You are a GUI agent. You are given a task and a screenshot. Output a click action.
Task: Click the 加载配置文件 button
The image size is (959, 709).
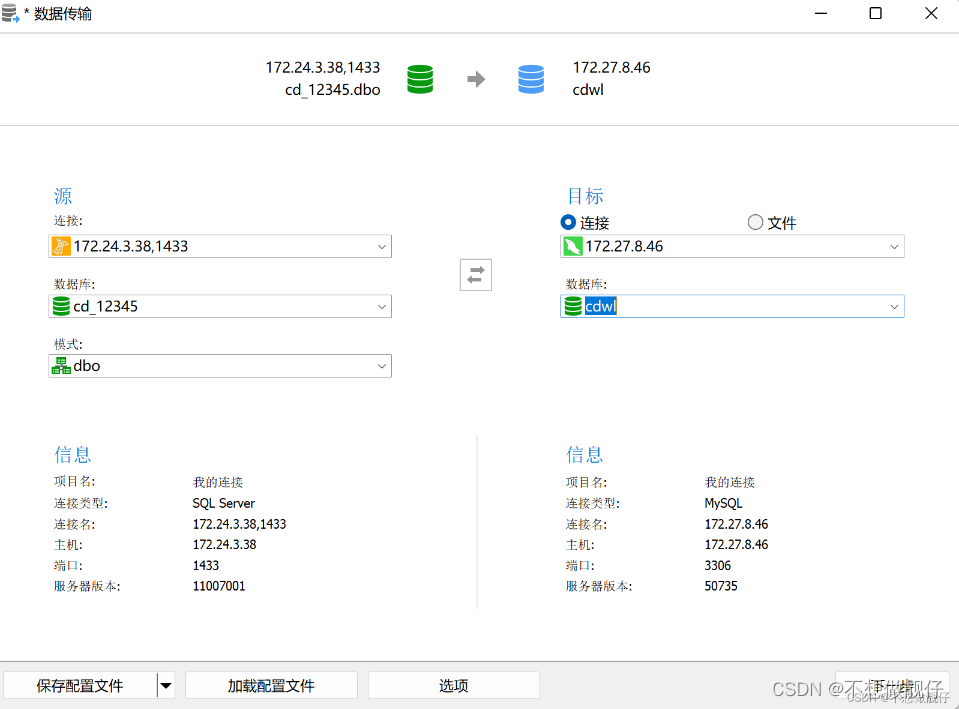[272, 686]
